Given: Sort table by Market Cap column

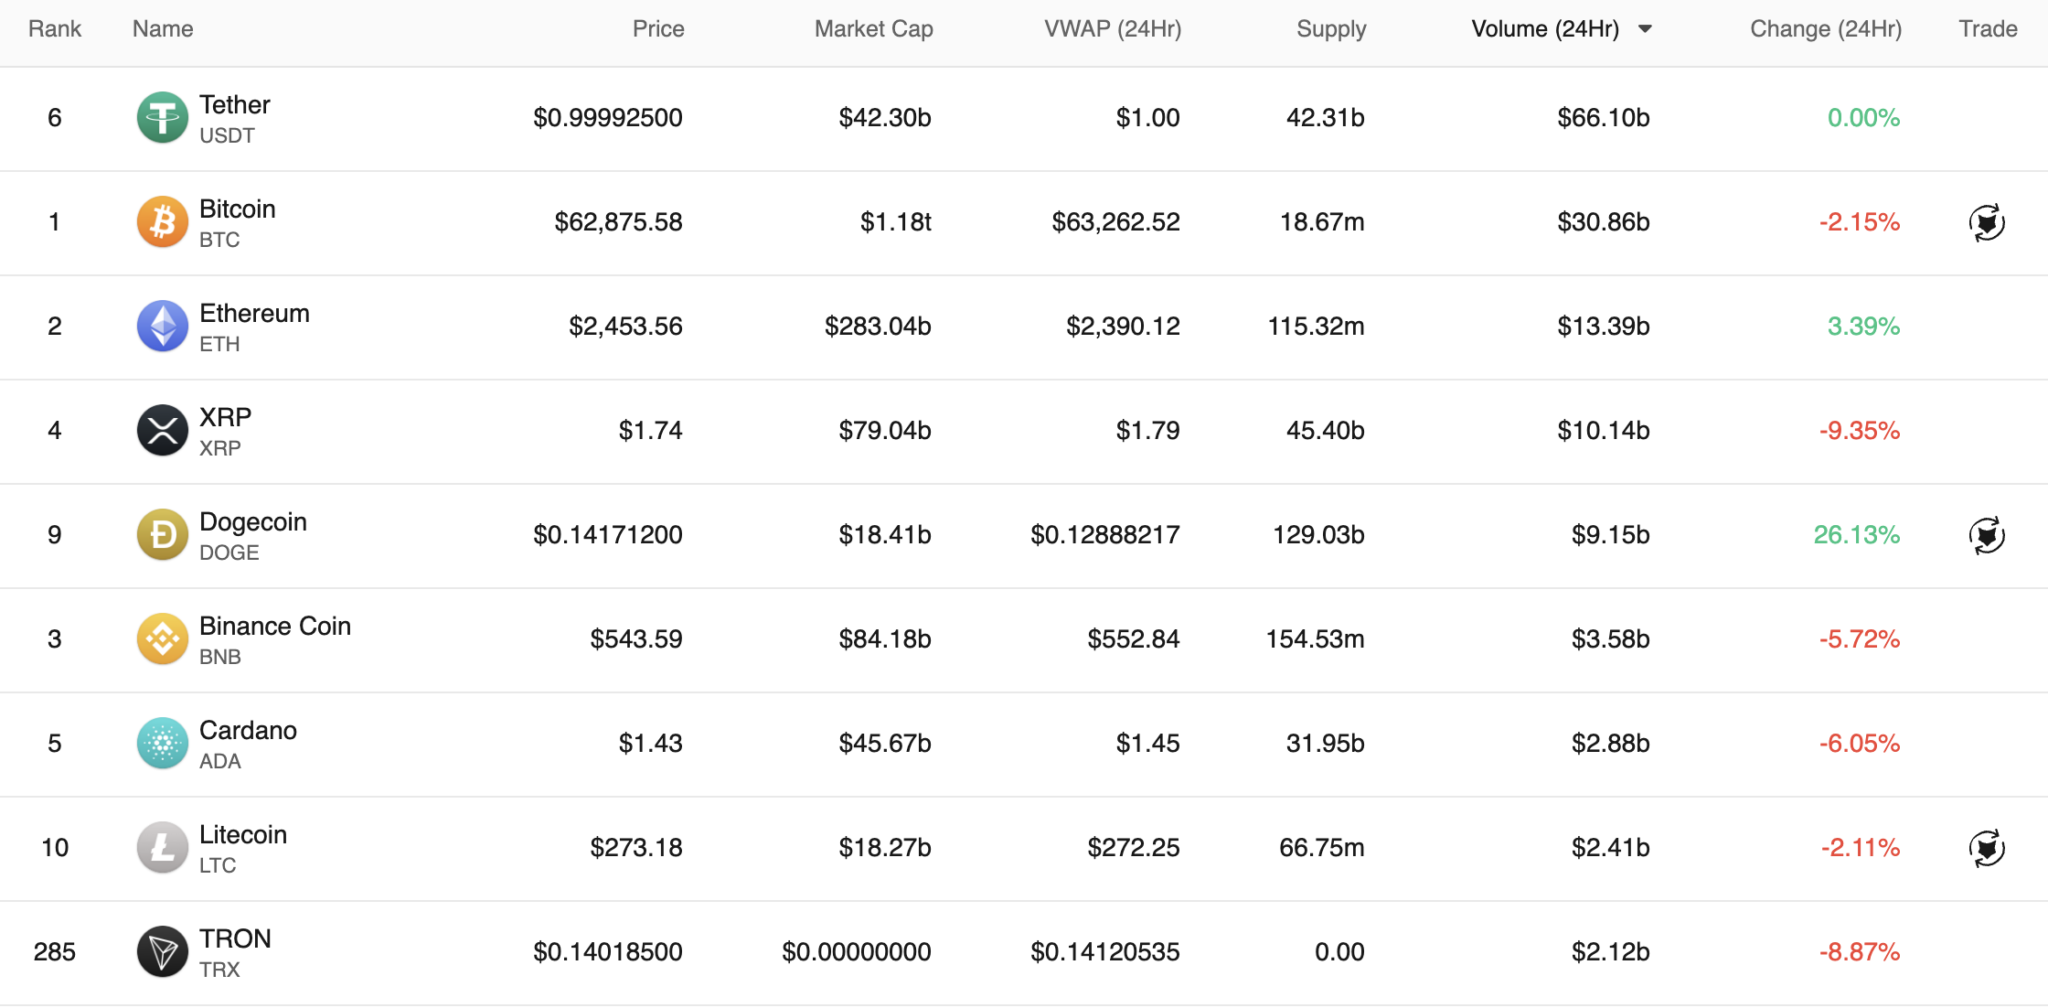Looking at the screenshot, I should tap(873, 29).
